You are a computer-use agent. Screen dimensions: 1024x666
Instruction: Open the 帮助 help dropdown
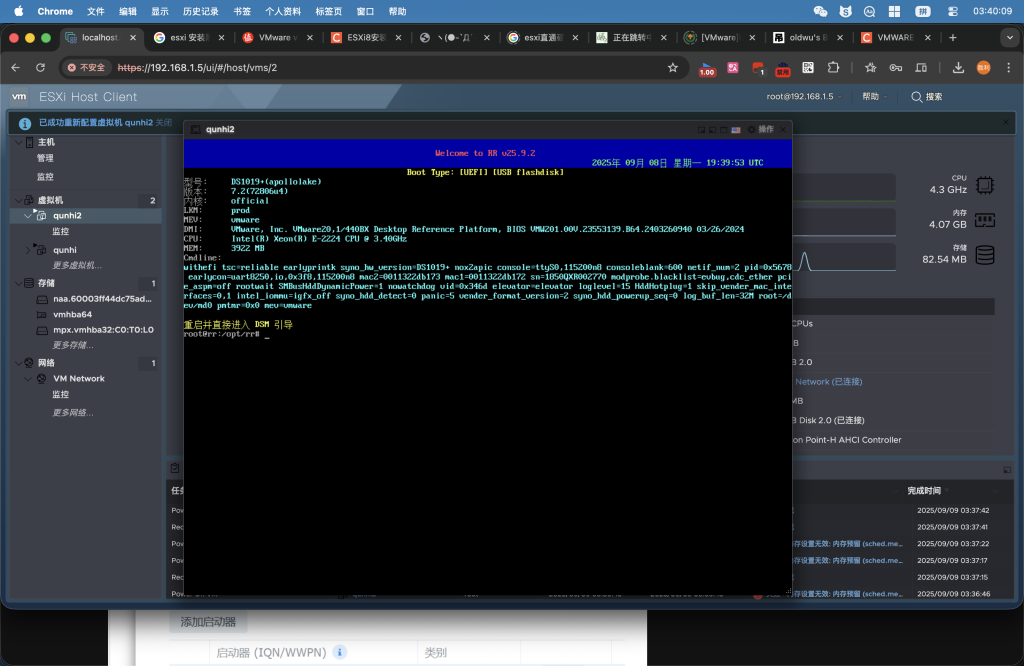pos(875,97)
